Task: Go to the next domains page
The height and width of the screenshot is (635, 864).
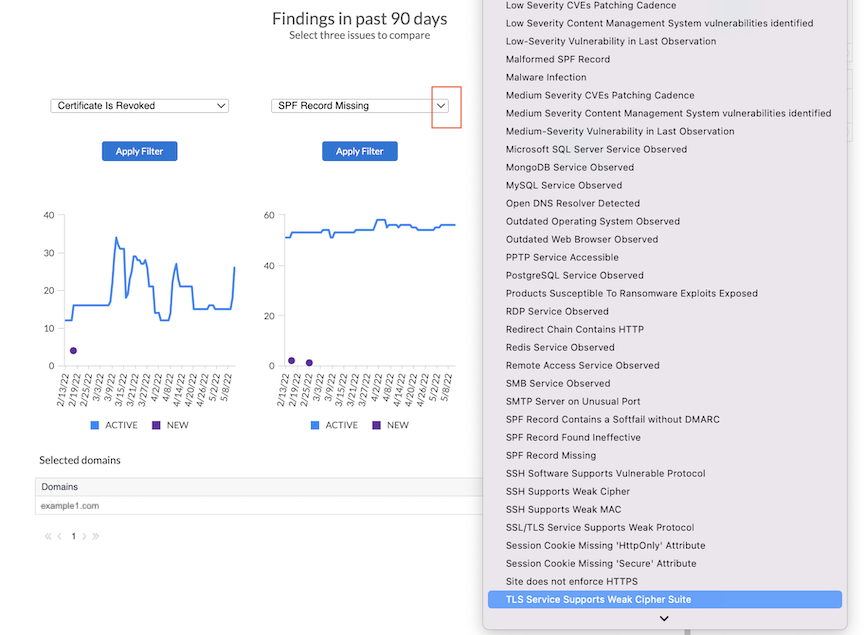Action: click(85, 536)
